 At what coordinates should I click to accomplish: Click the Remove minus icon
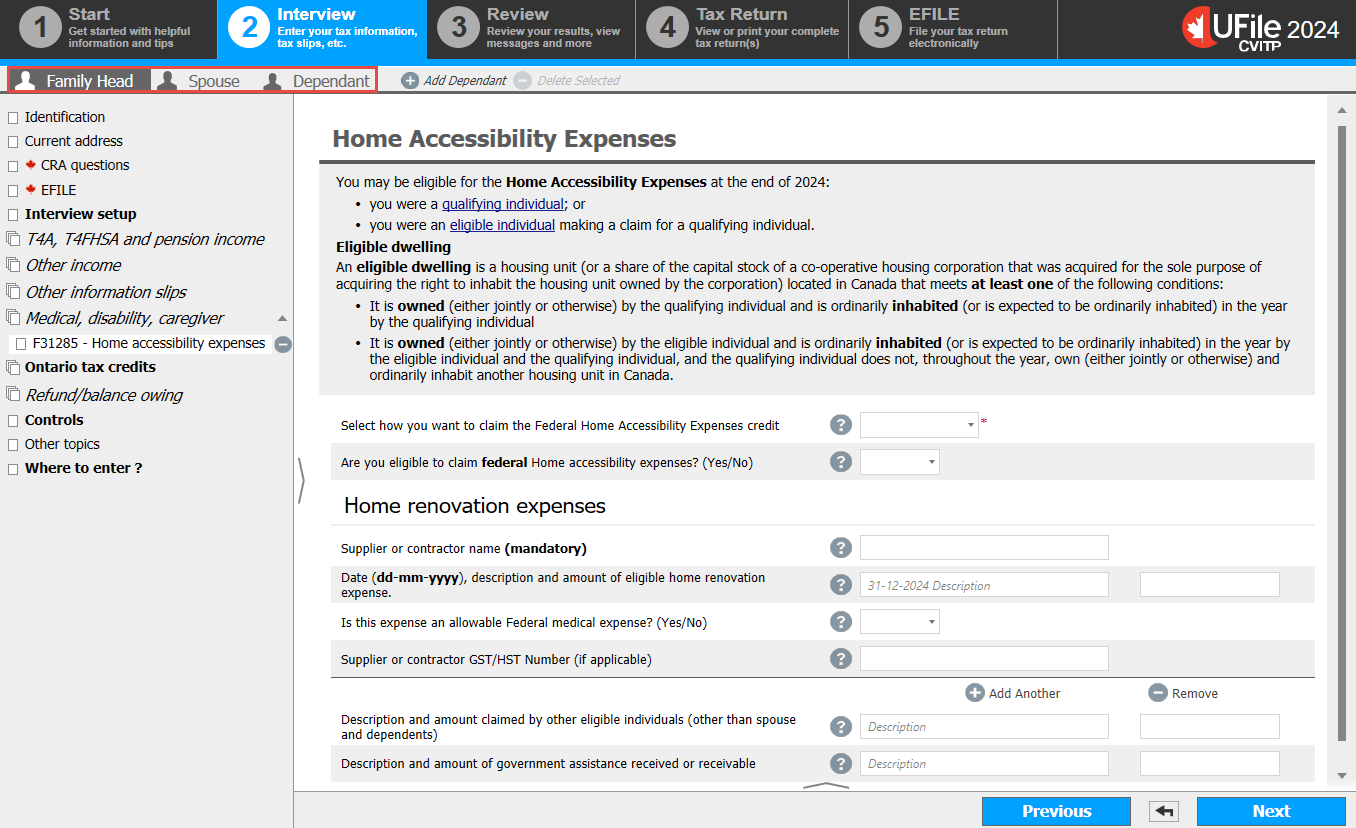1157,693
